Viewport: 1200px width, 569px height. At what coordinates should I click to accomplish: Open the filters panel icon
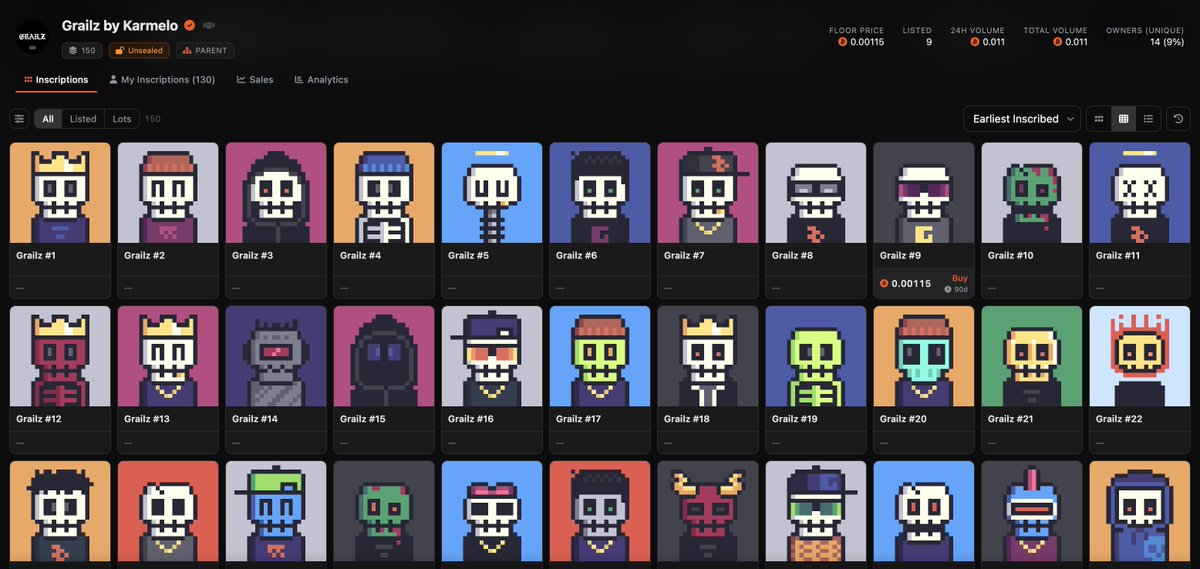(x=19, y=119)
